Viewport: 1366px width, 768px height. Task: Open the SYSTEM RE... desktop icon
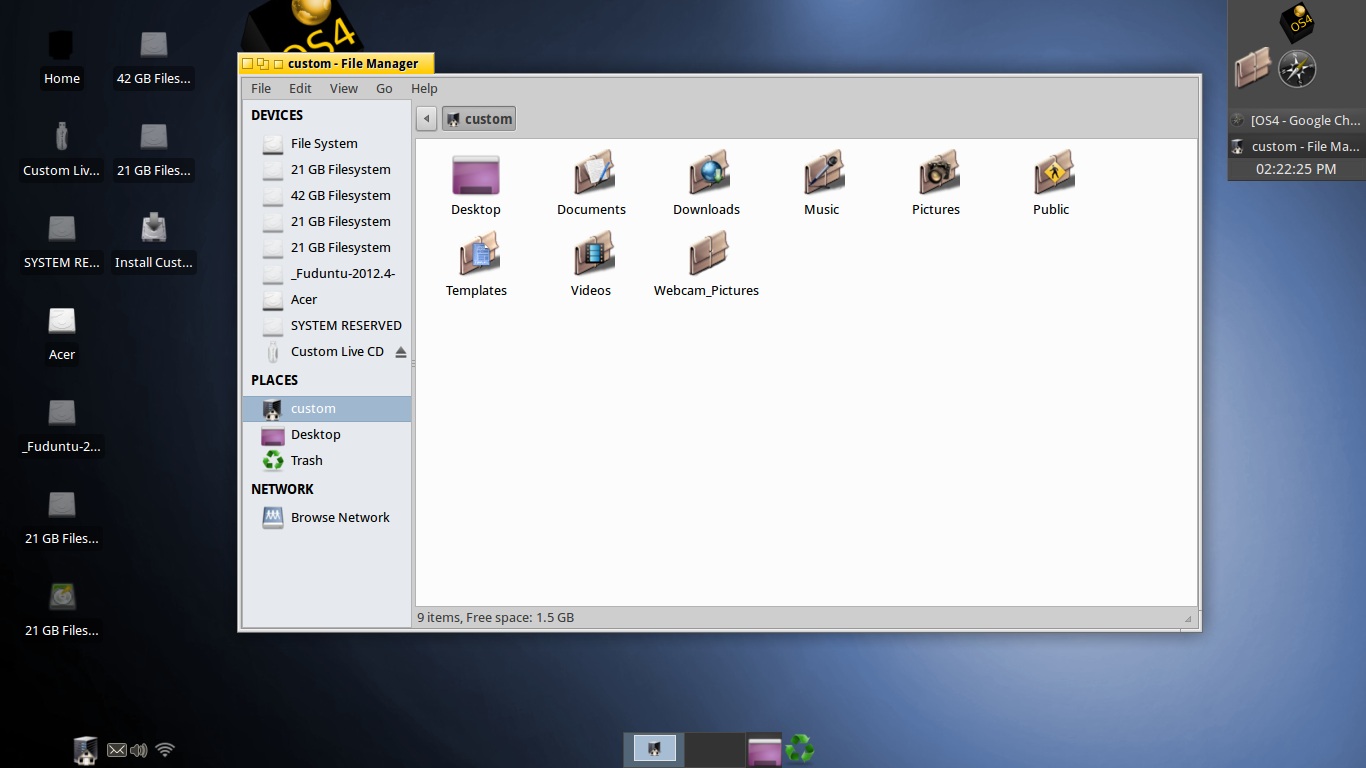click(62, 242)
